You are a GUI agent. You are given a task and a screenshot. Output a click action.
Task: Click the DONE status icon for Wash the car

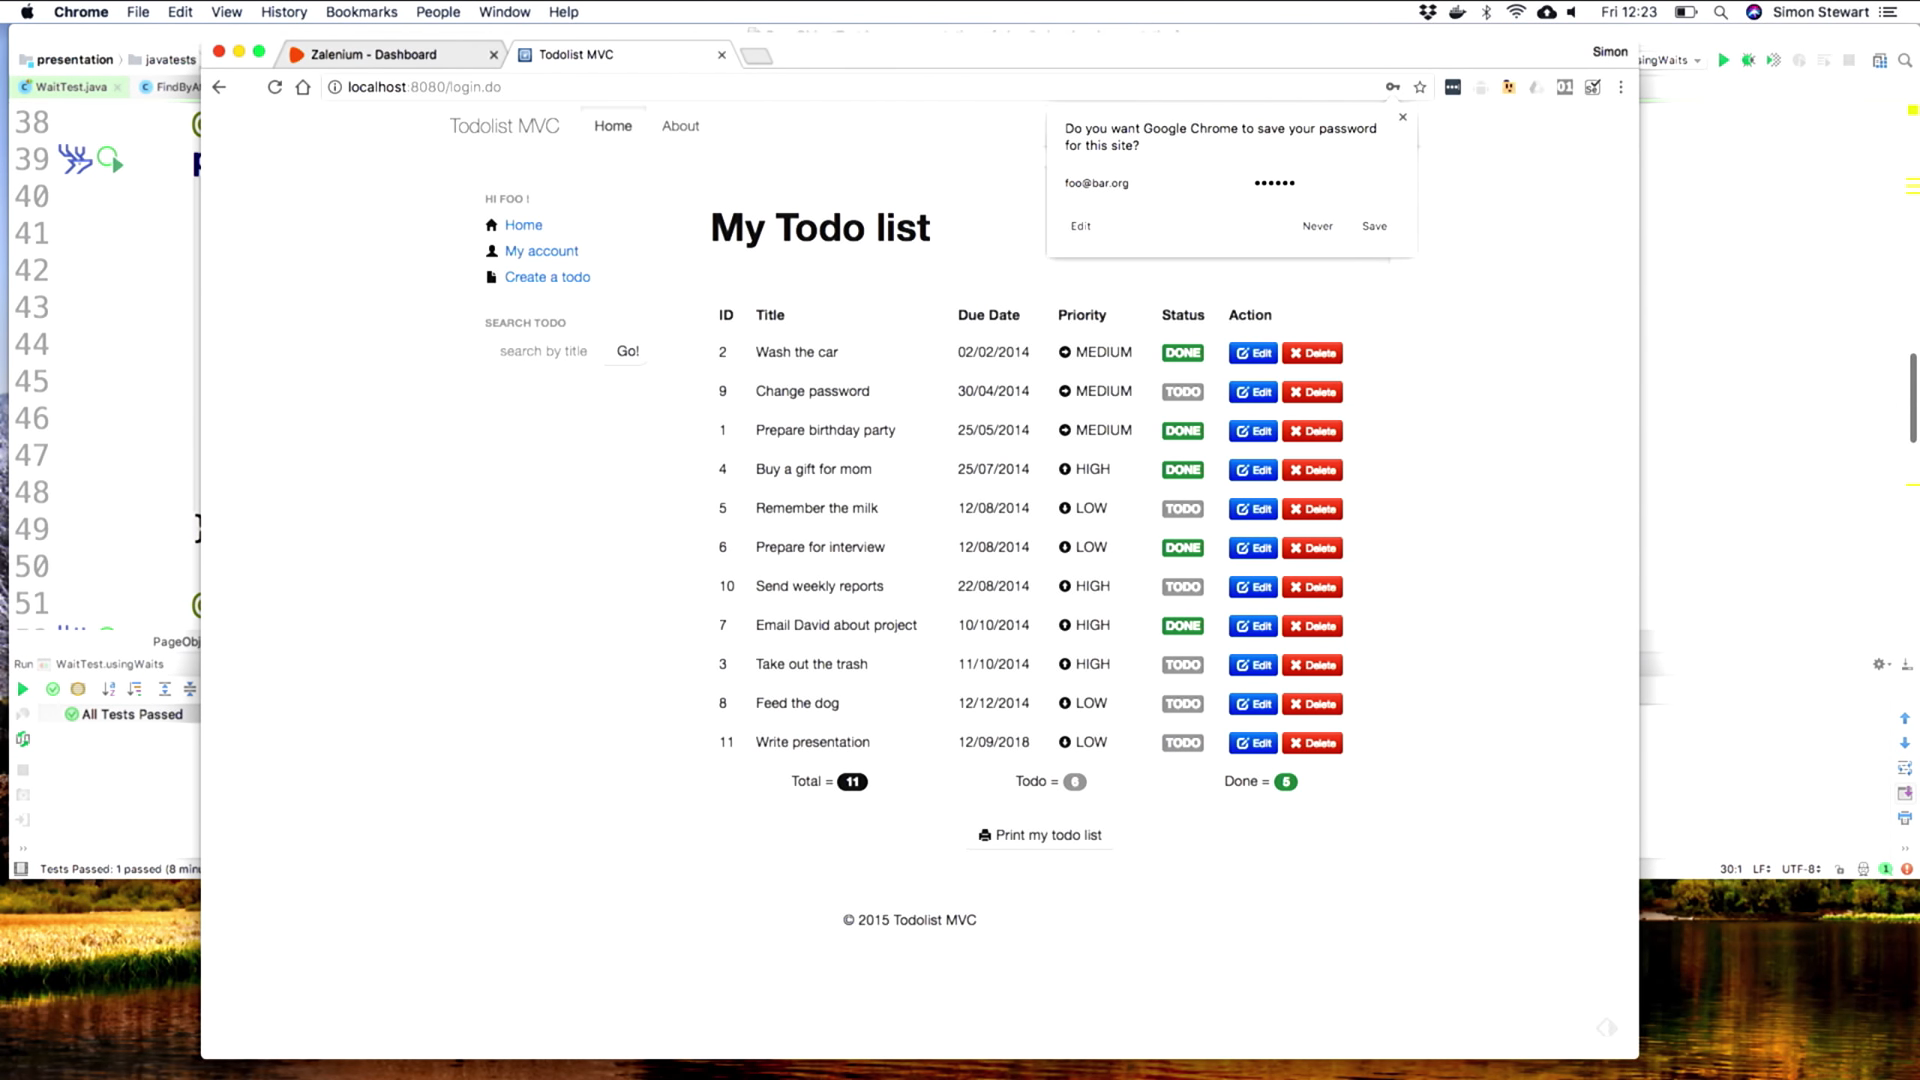tap(1183, 352)
